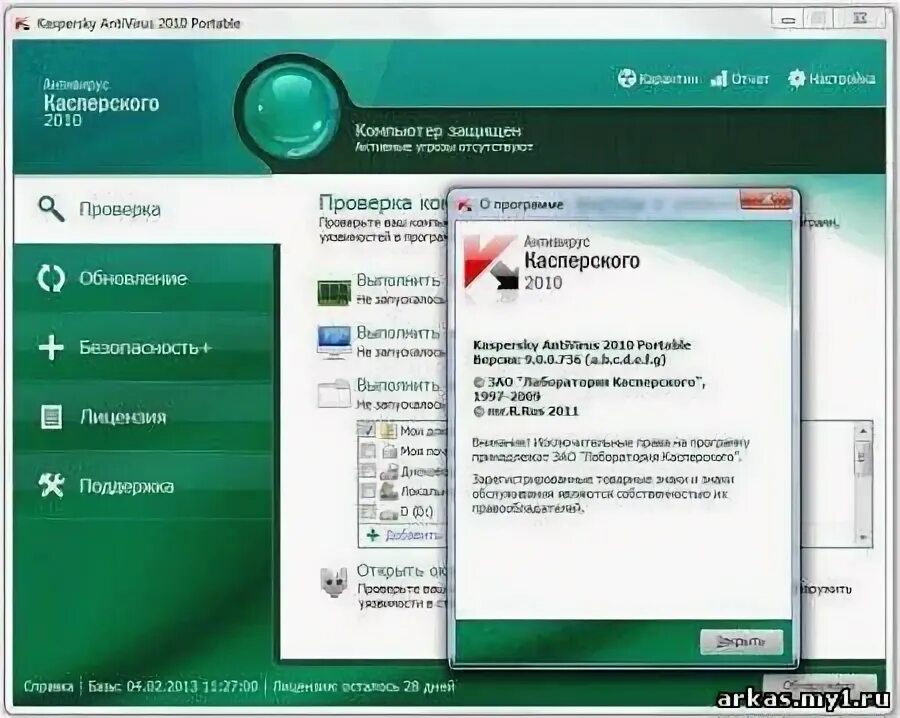This screenshot has width=900, height=718.
Task: Open the Настройка settings gear
Action: pos(796,79)
